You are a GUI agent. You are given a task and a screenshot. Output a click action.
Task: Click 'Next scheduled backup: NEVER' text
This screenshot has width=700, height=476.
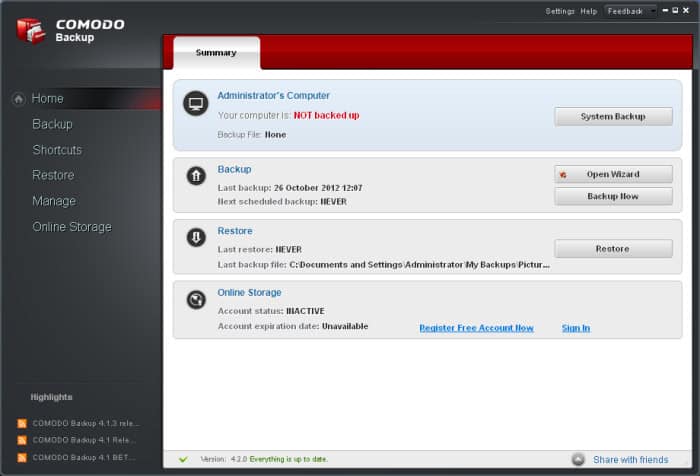click(282, 202)
